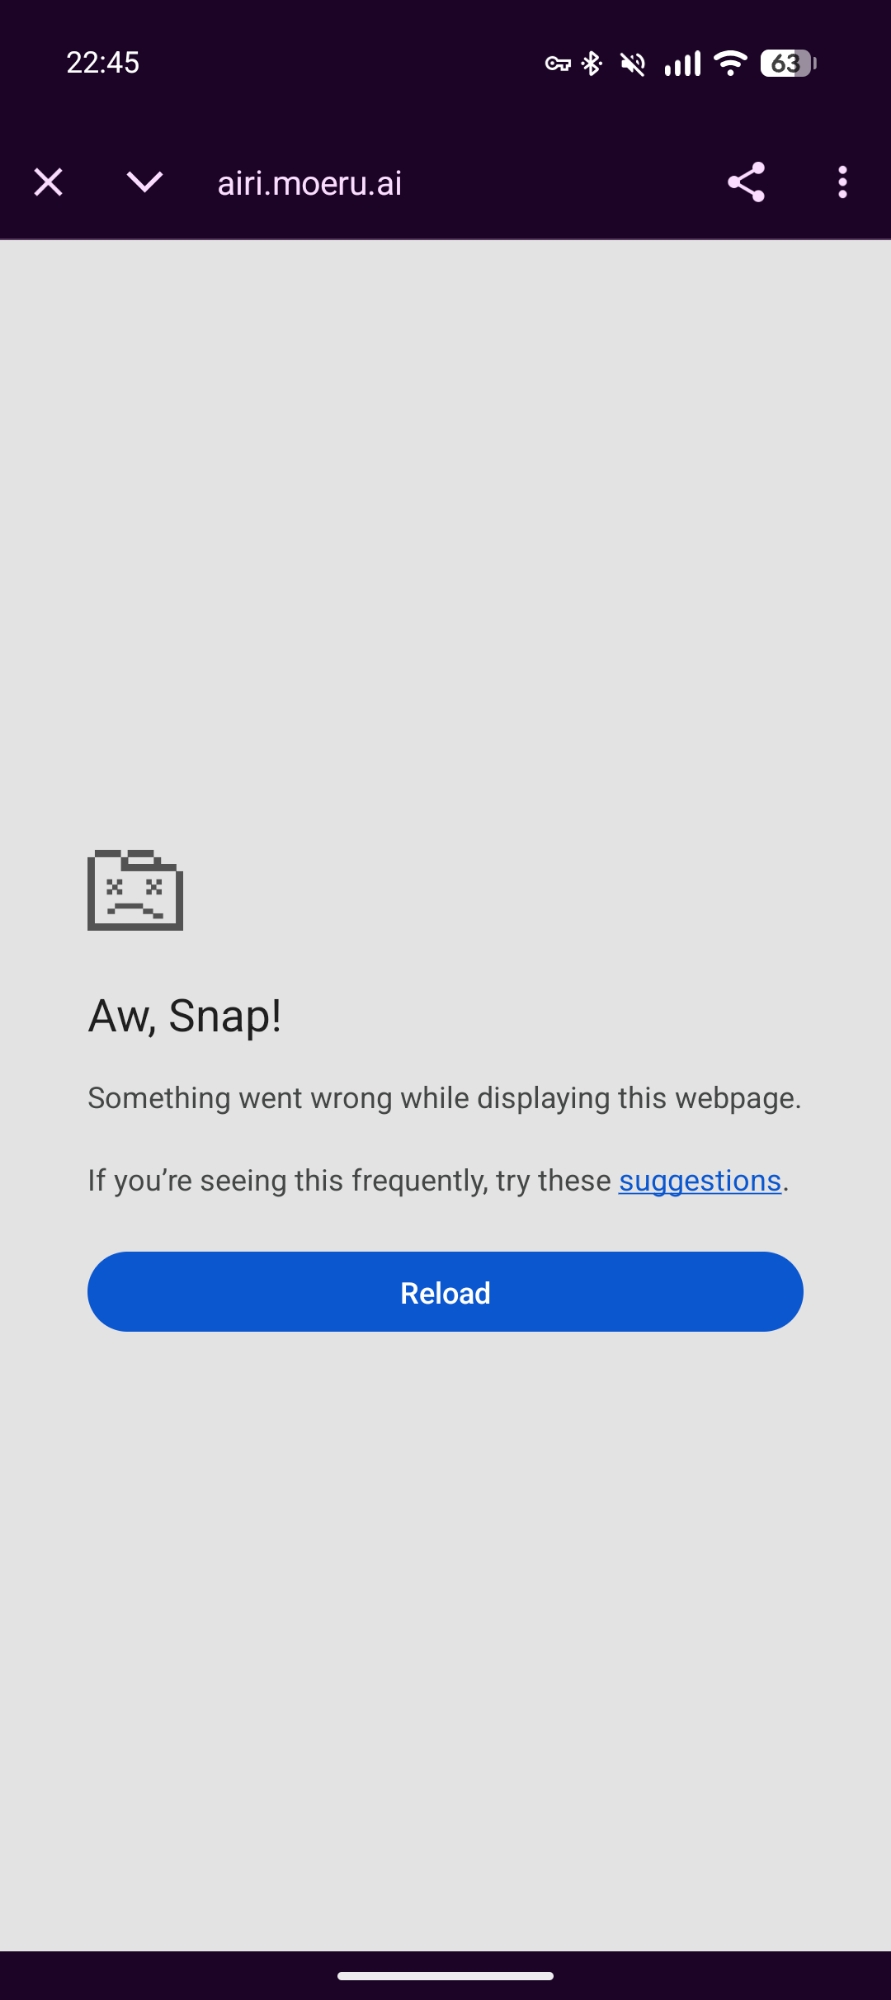Tap the "If you're seeing this frequently" text
The width and height of the screenshot is (891, 2000).
click(349, 1181)
